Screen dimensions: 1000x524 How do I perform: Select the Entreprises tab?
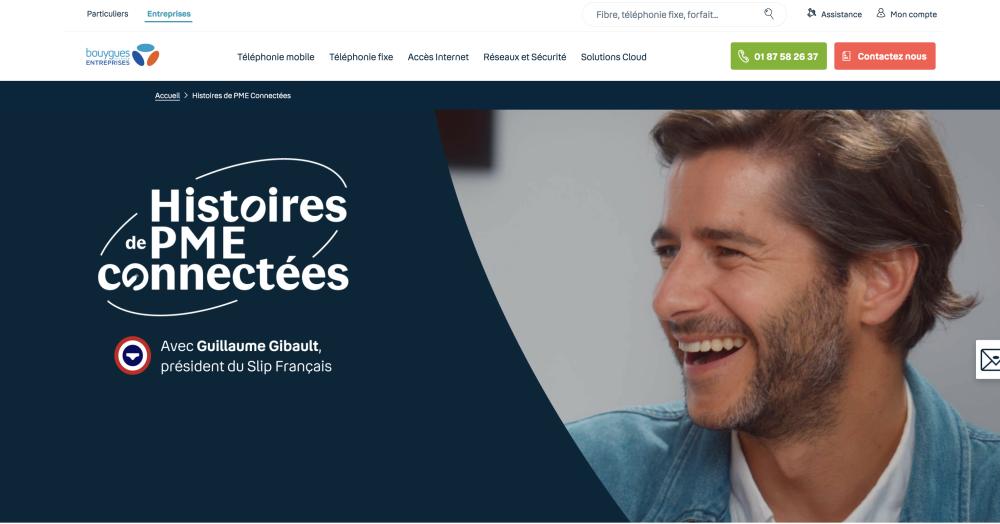pos(168,14)
